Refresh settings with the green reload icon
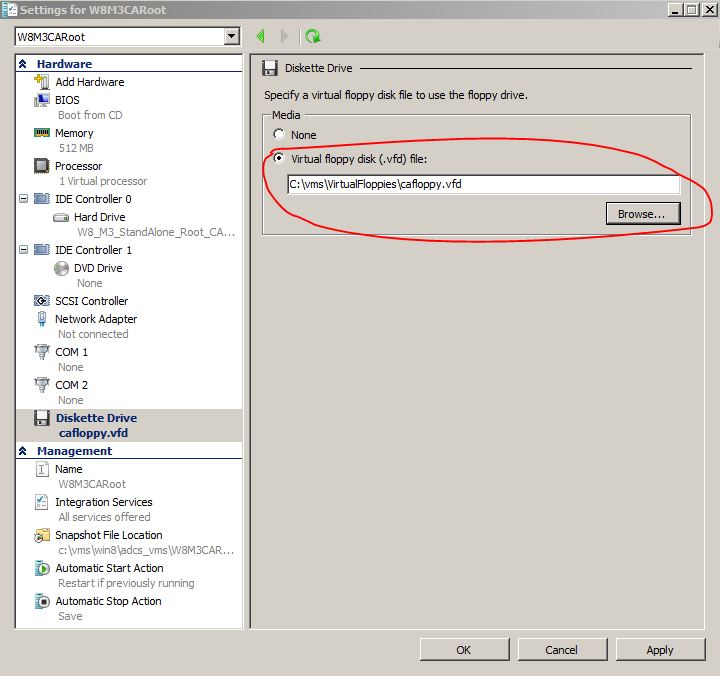Screen dimensions: 720x676 (313, 36)
